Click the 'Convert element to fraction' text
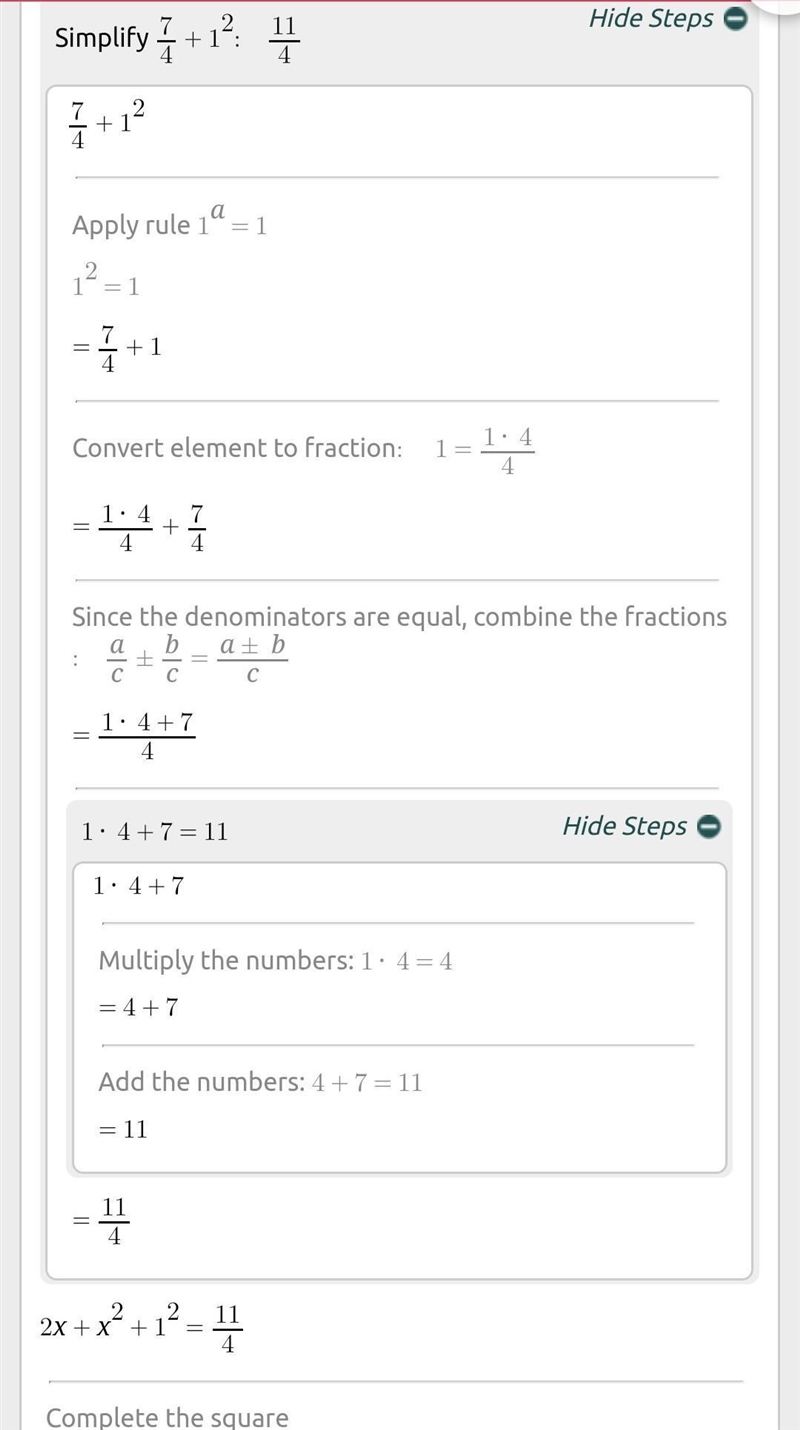 (236, 448)
